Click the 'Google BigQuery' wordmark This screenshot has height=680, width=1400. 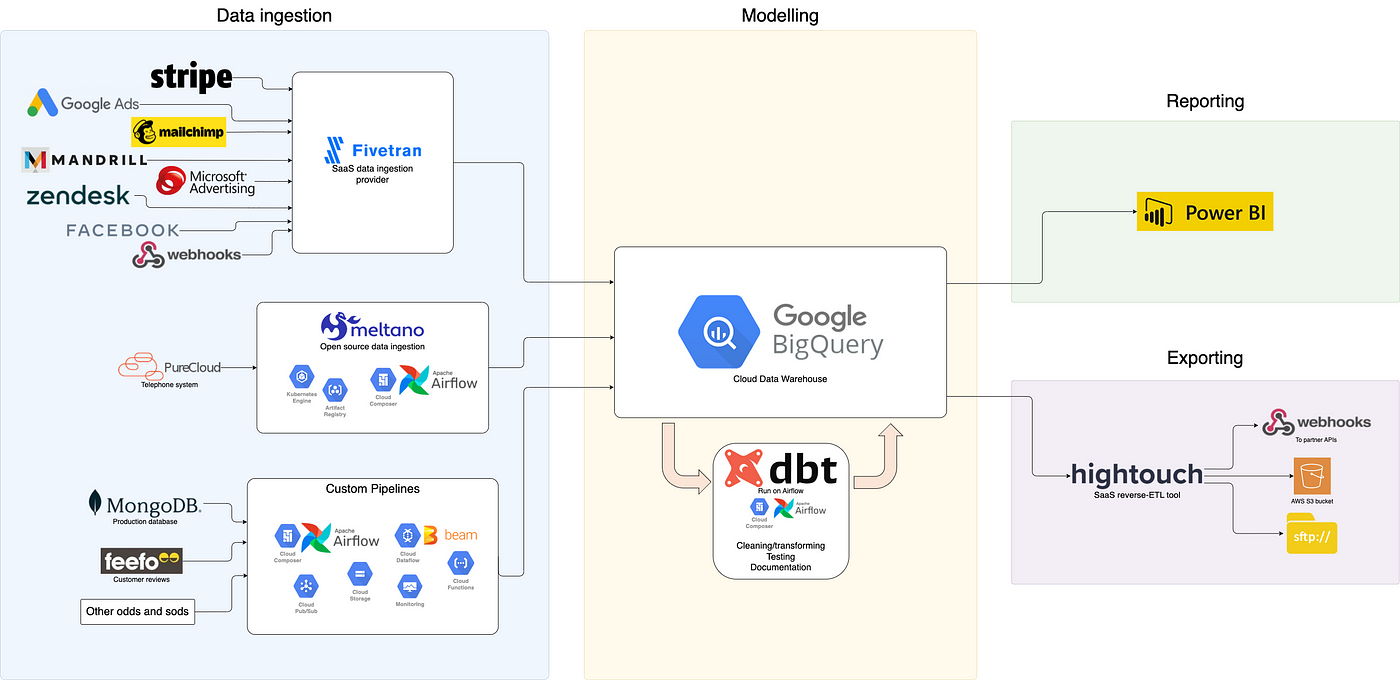pos(828,331)
